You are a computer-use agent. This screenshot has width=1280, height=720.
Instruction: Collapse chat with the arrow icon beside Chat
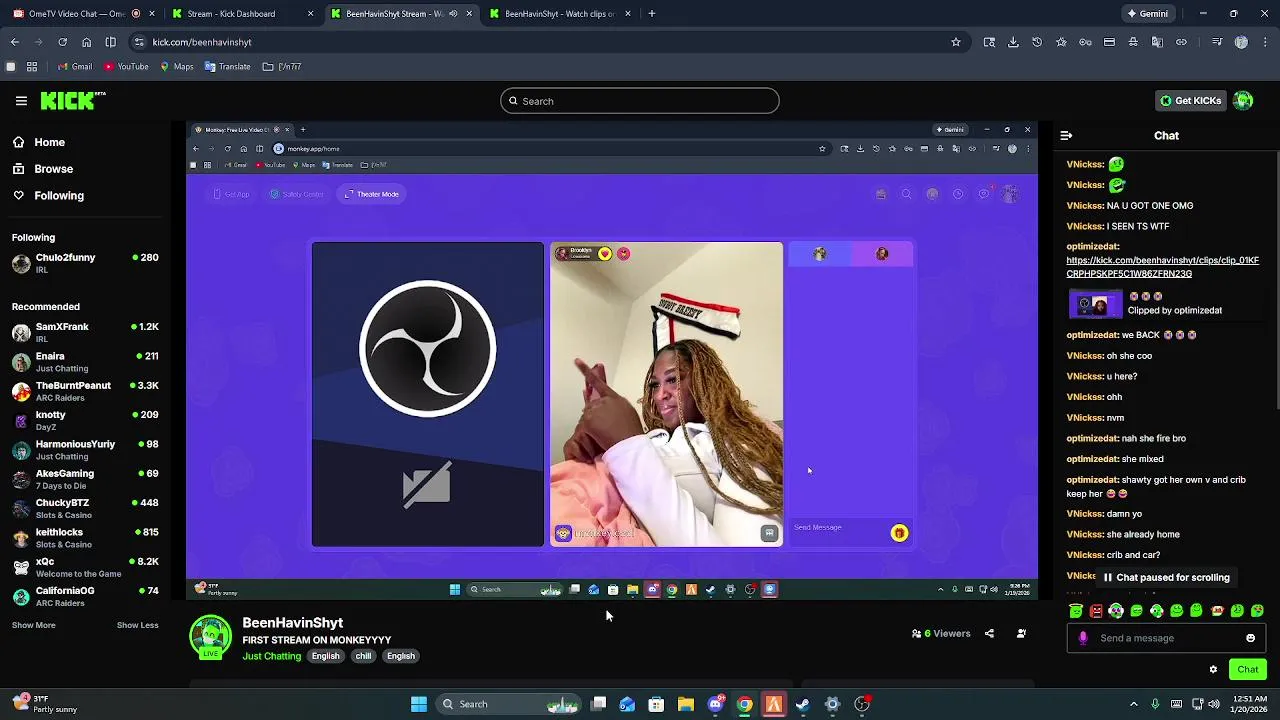(x=1066, y=136)
